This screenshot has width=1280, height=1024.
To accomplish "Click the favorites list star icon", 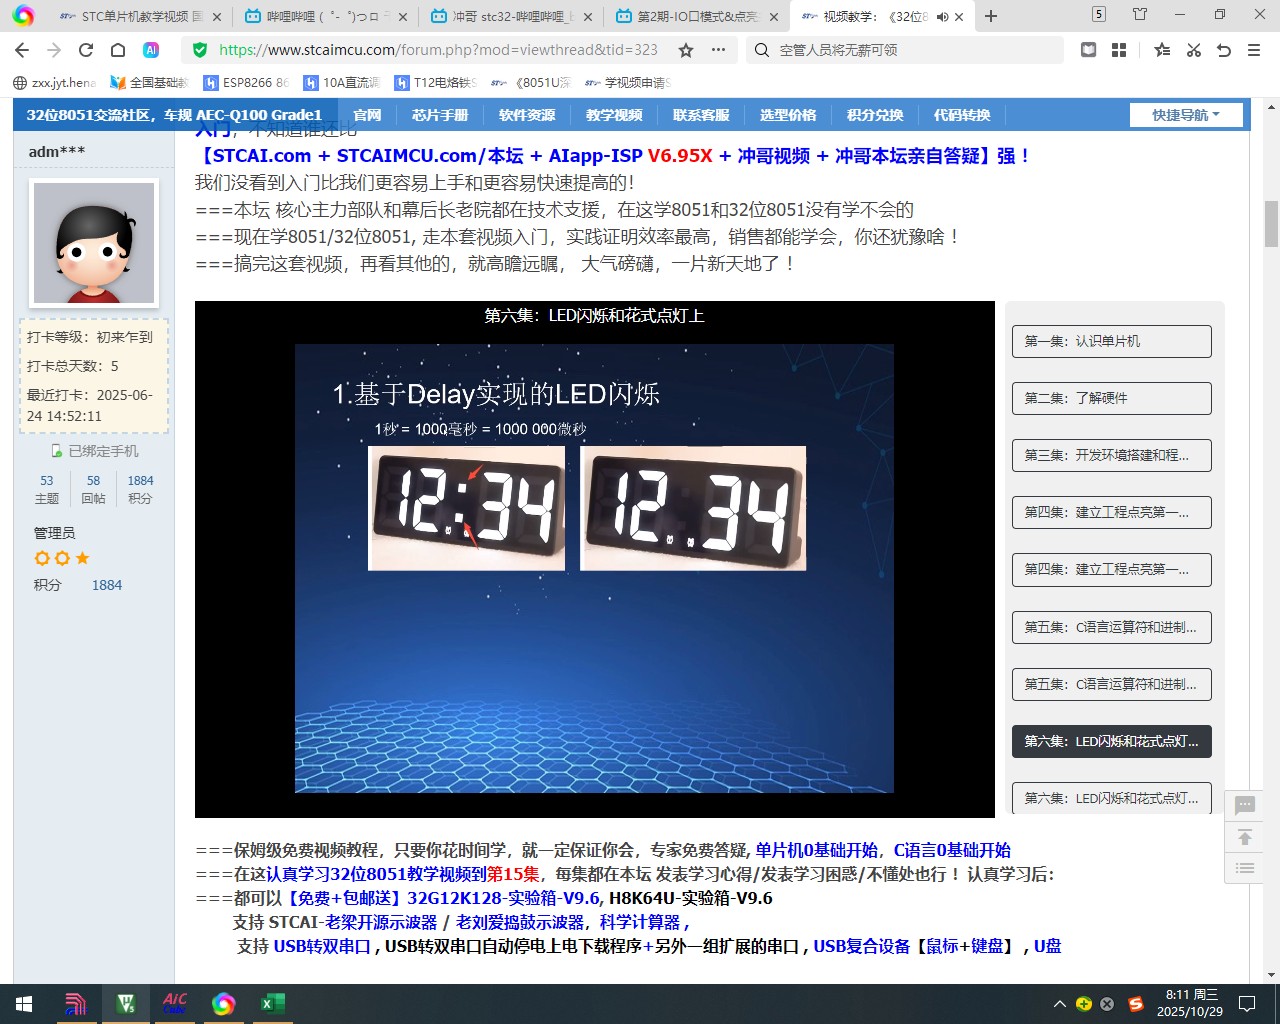I will 1163,50.
